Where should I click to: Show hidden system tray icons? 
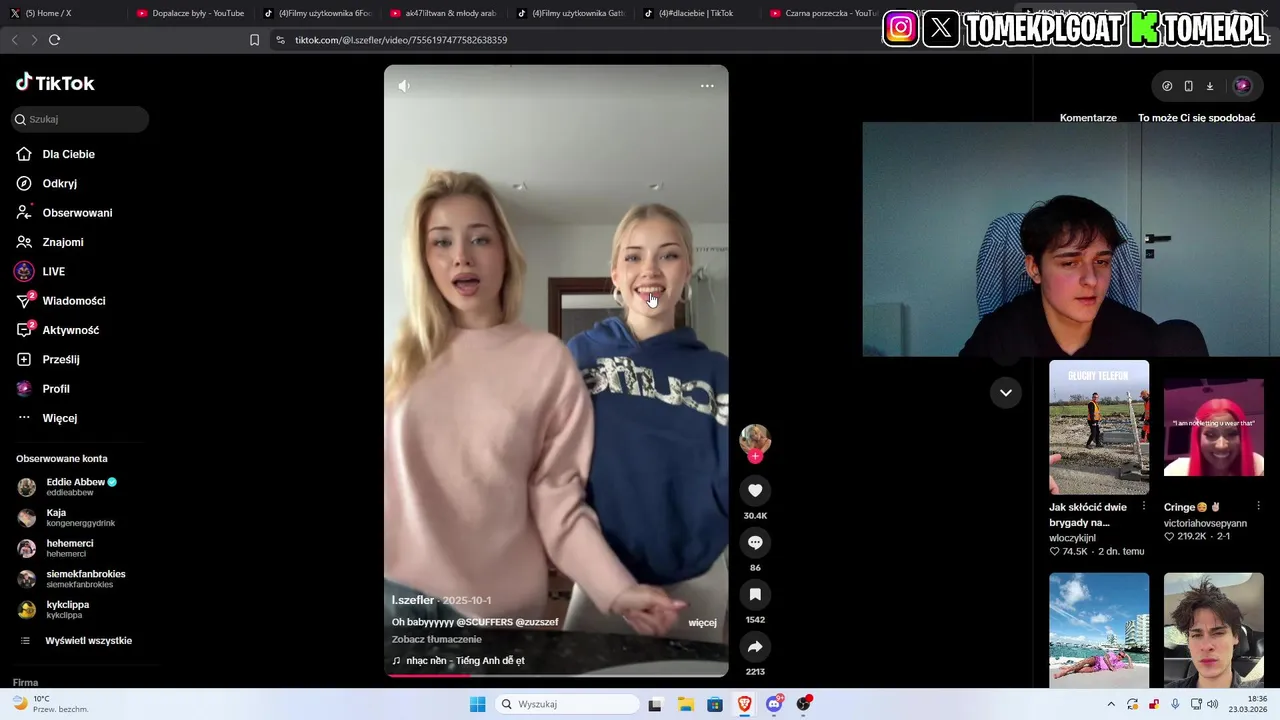pyautogui.click(x=1111, y=704)
